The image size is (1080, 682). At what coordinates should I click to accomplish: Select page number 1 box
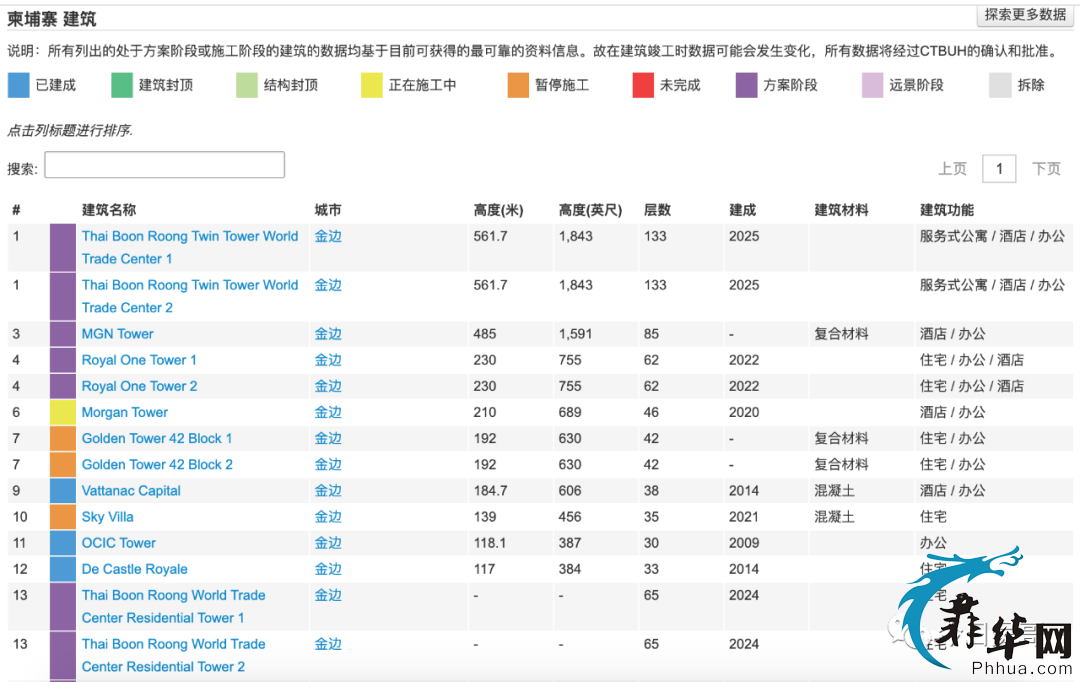[999, 169]
